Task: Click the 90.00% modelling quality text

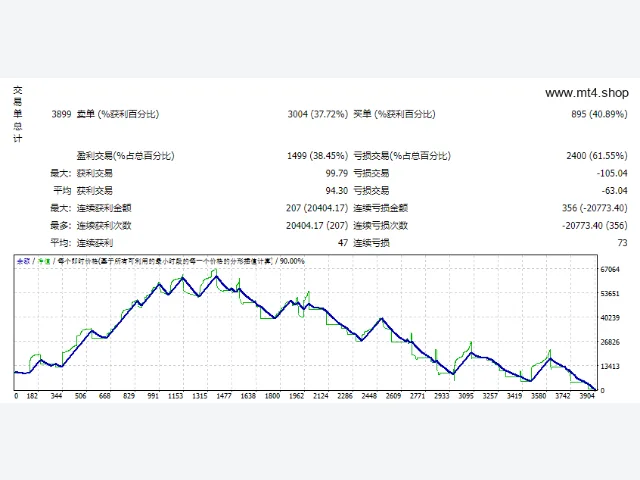Action: point(292,261)
